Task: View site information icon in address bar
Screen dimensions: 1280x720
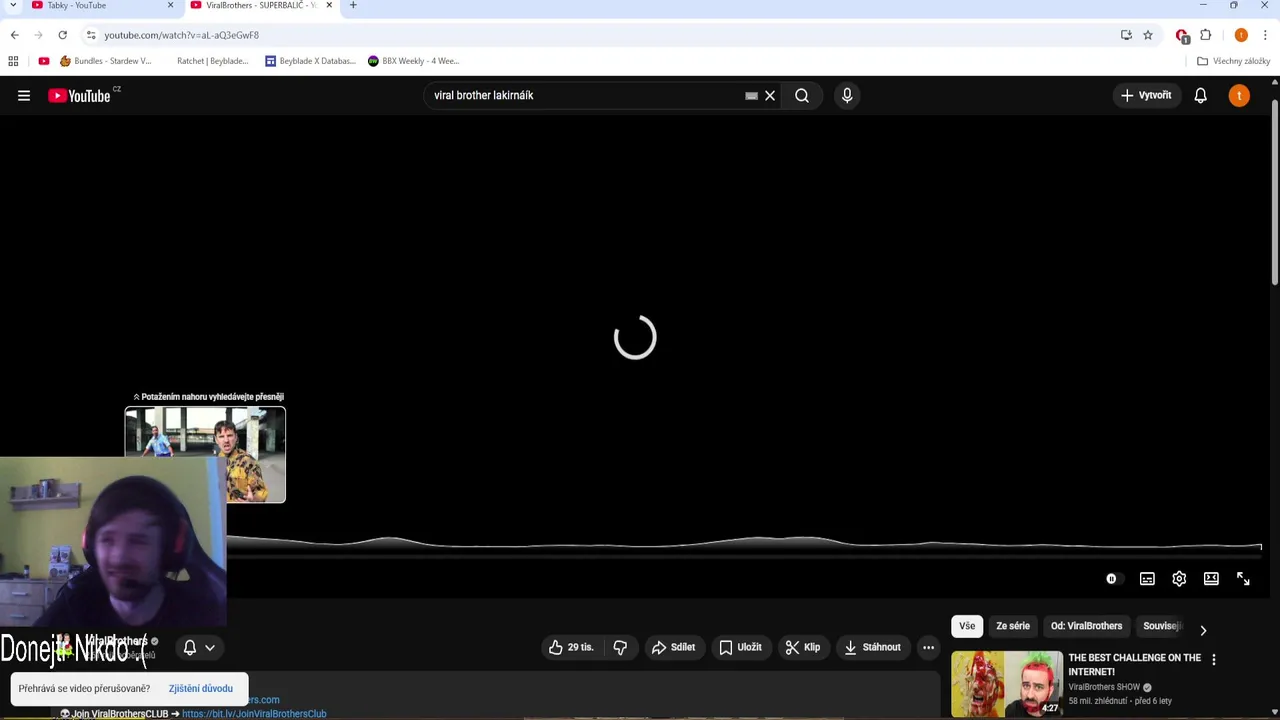Action: point(90,35)
